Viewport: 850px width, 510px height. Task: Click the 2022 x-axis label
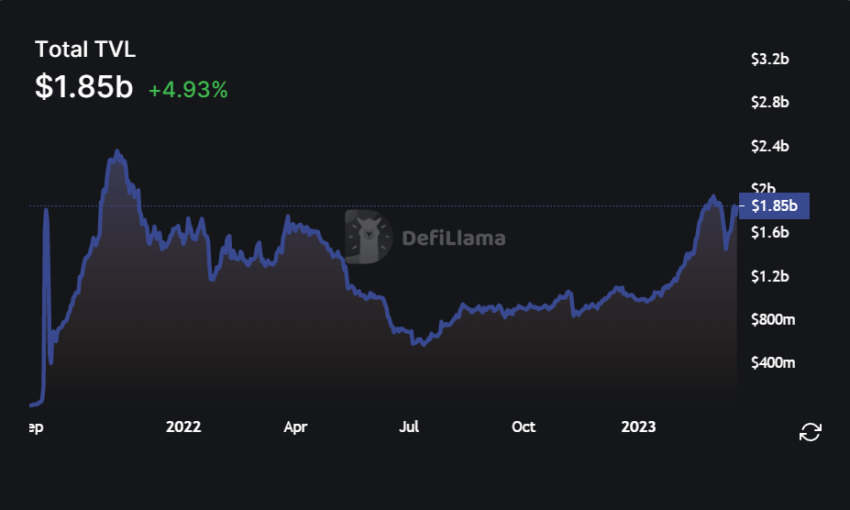pyautogui.click(x=183, y=427)
